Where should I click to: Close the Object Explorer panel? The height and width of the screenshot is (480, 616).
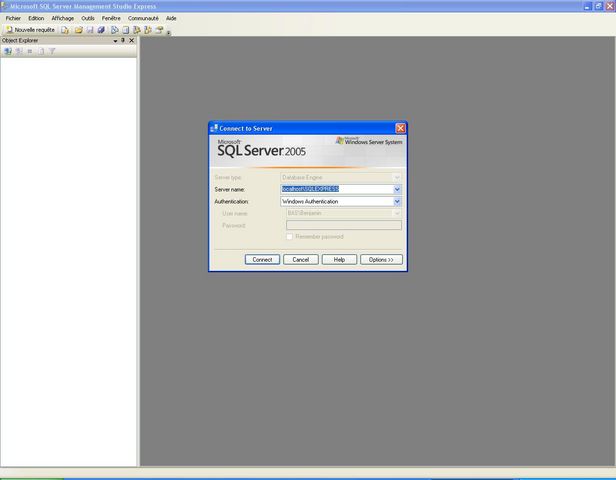click(132, 41)
